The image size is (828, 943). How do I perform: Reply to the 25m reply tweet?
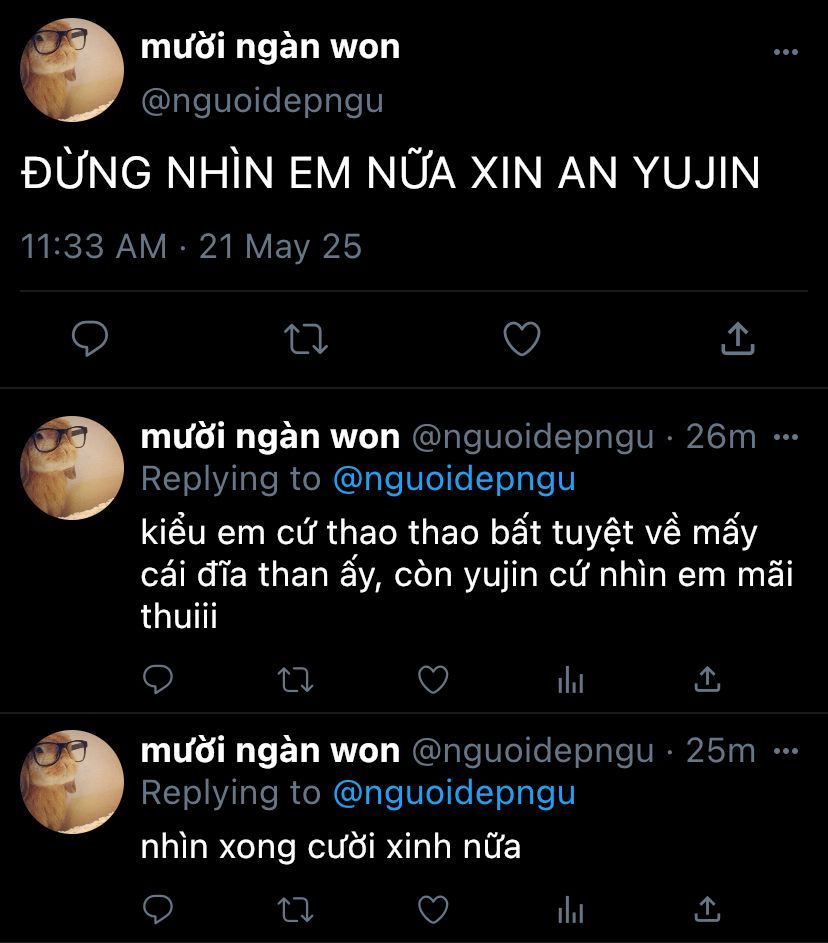[158, 909]
